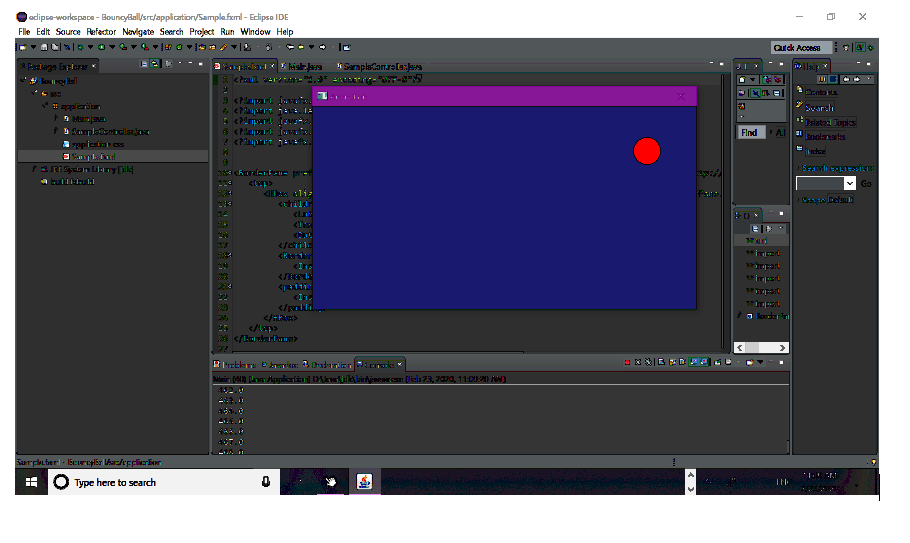Select application.css in Package Explorer
Image resolution: width=910 pixels, height=543 pixels.
93,144
